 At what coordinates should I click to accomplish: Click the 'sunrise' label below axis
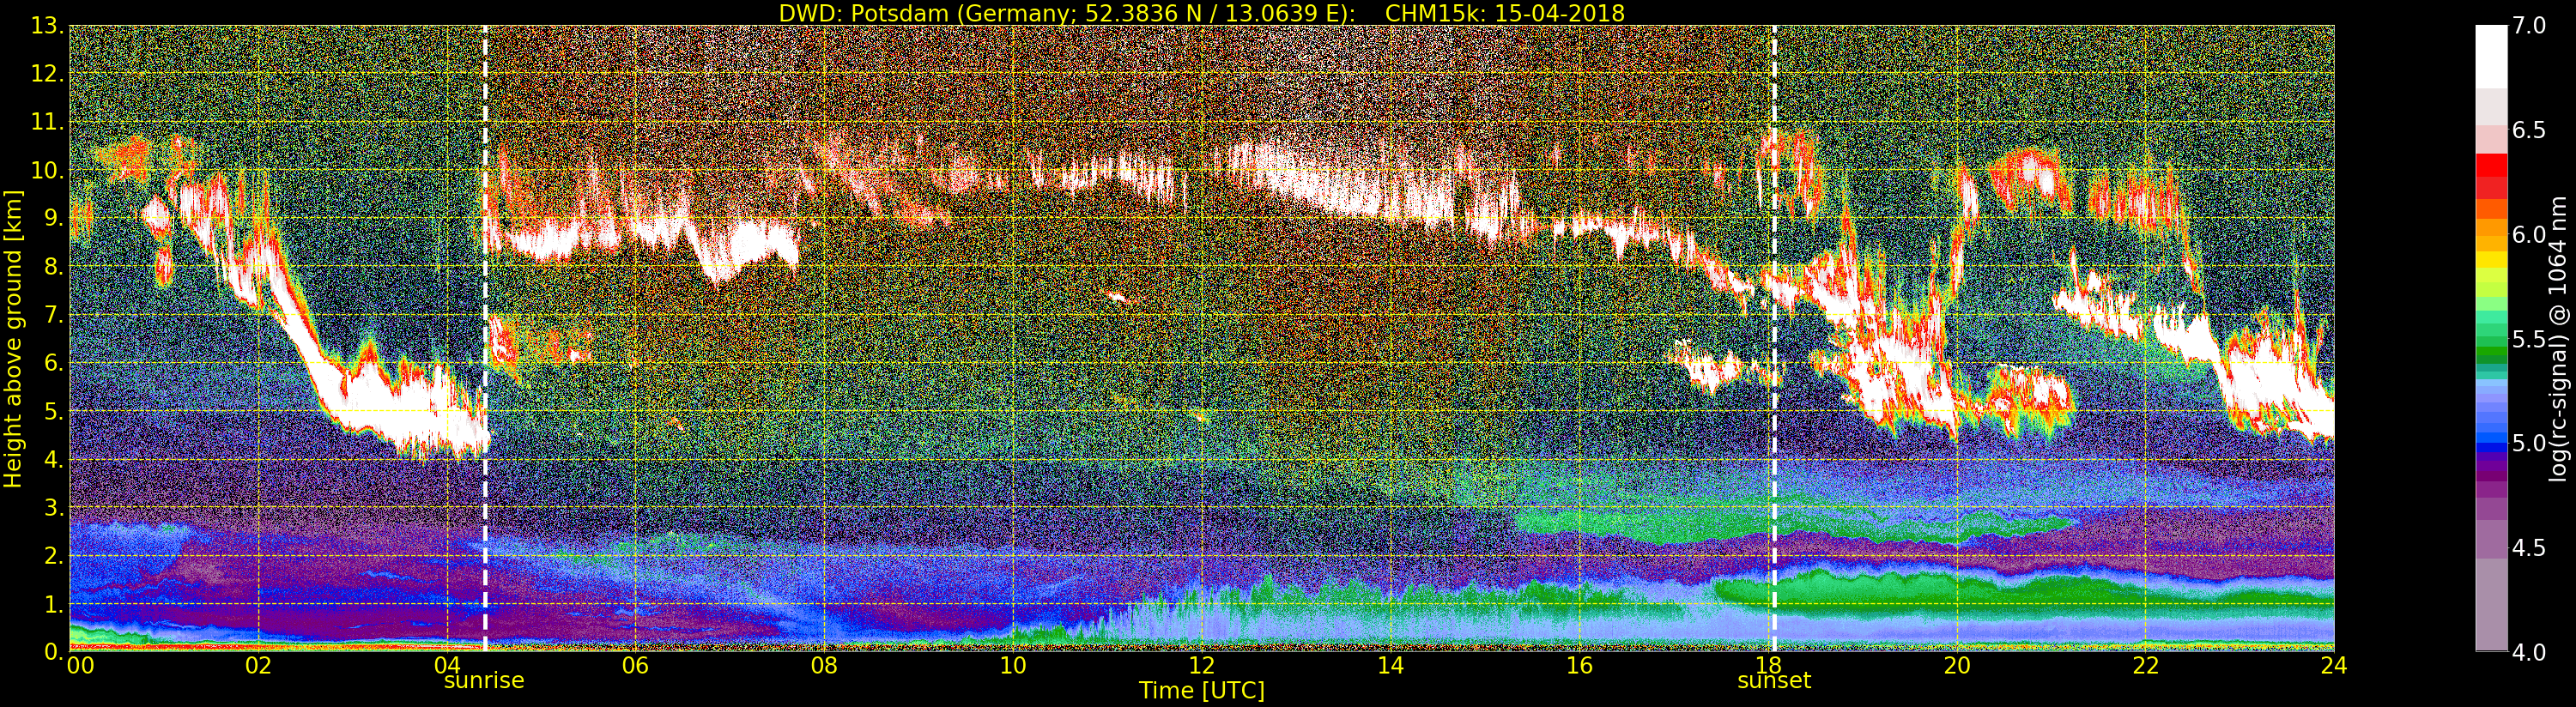[x=484, y=681]
